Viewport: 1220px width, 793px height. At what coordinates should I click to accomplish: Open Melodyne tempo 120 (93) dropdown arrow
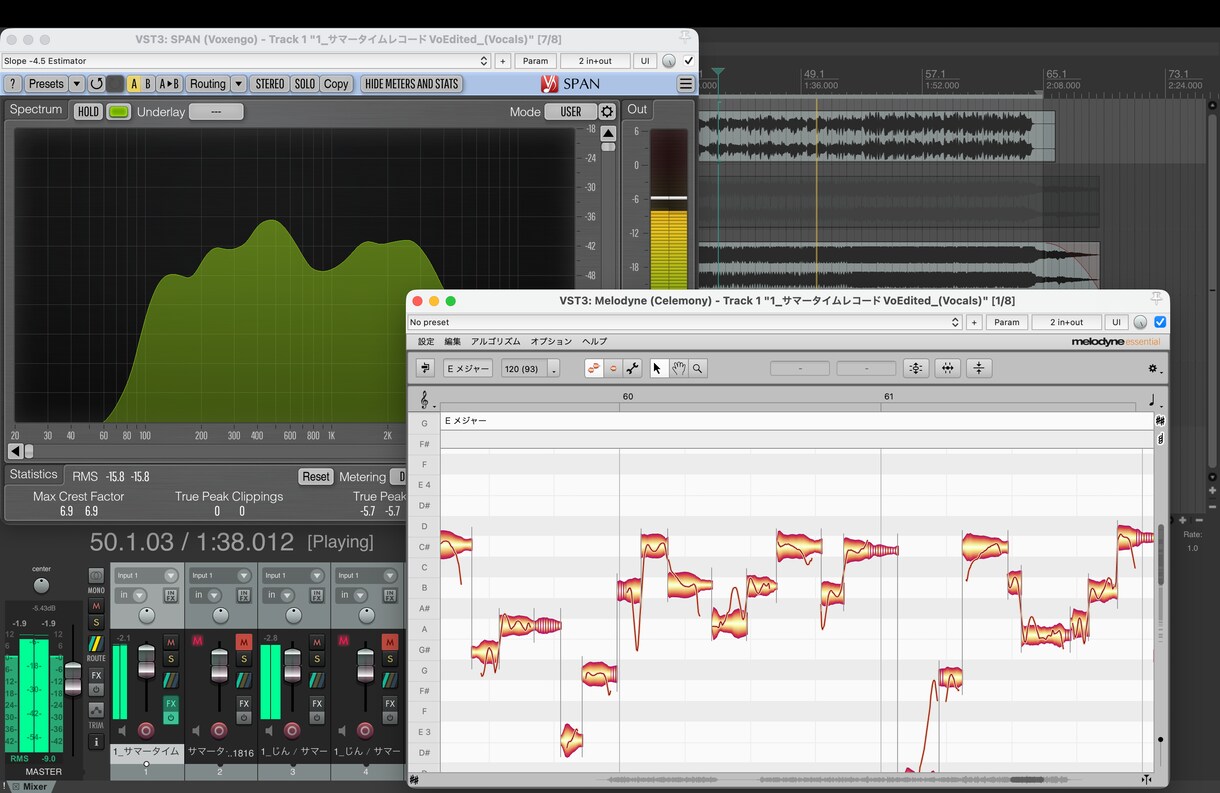[x=554, y=369]
